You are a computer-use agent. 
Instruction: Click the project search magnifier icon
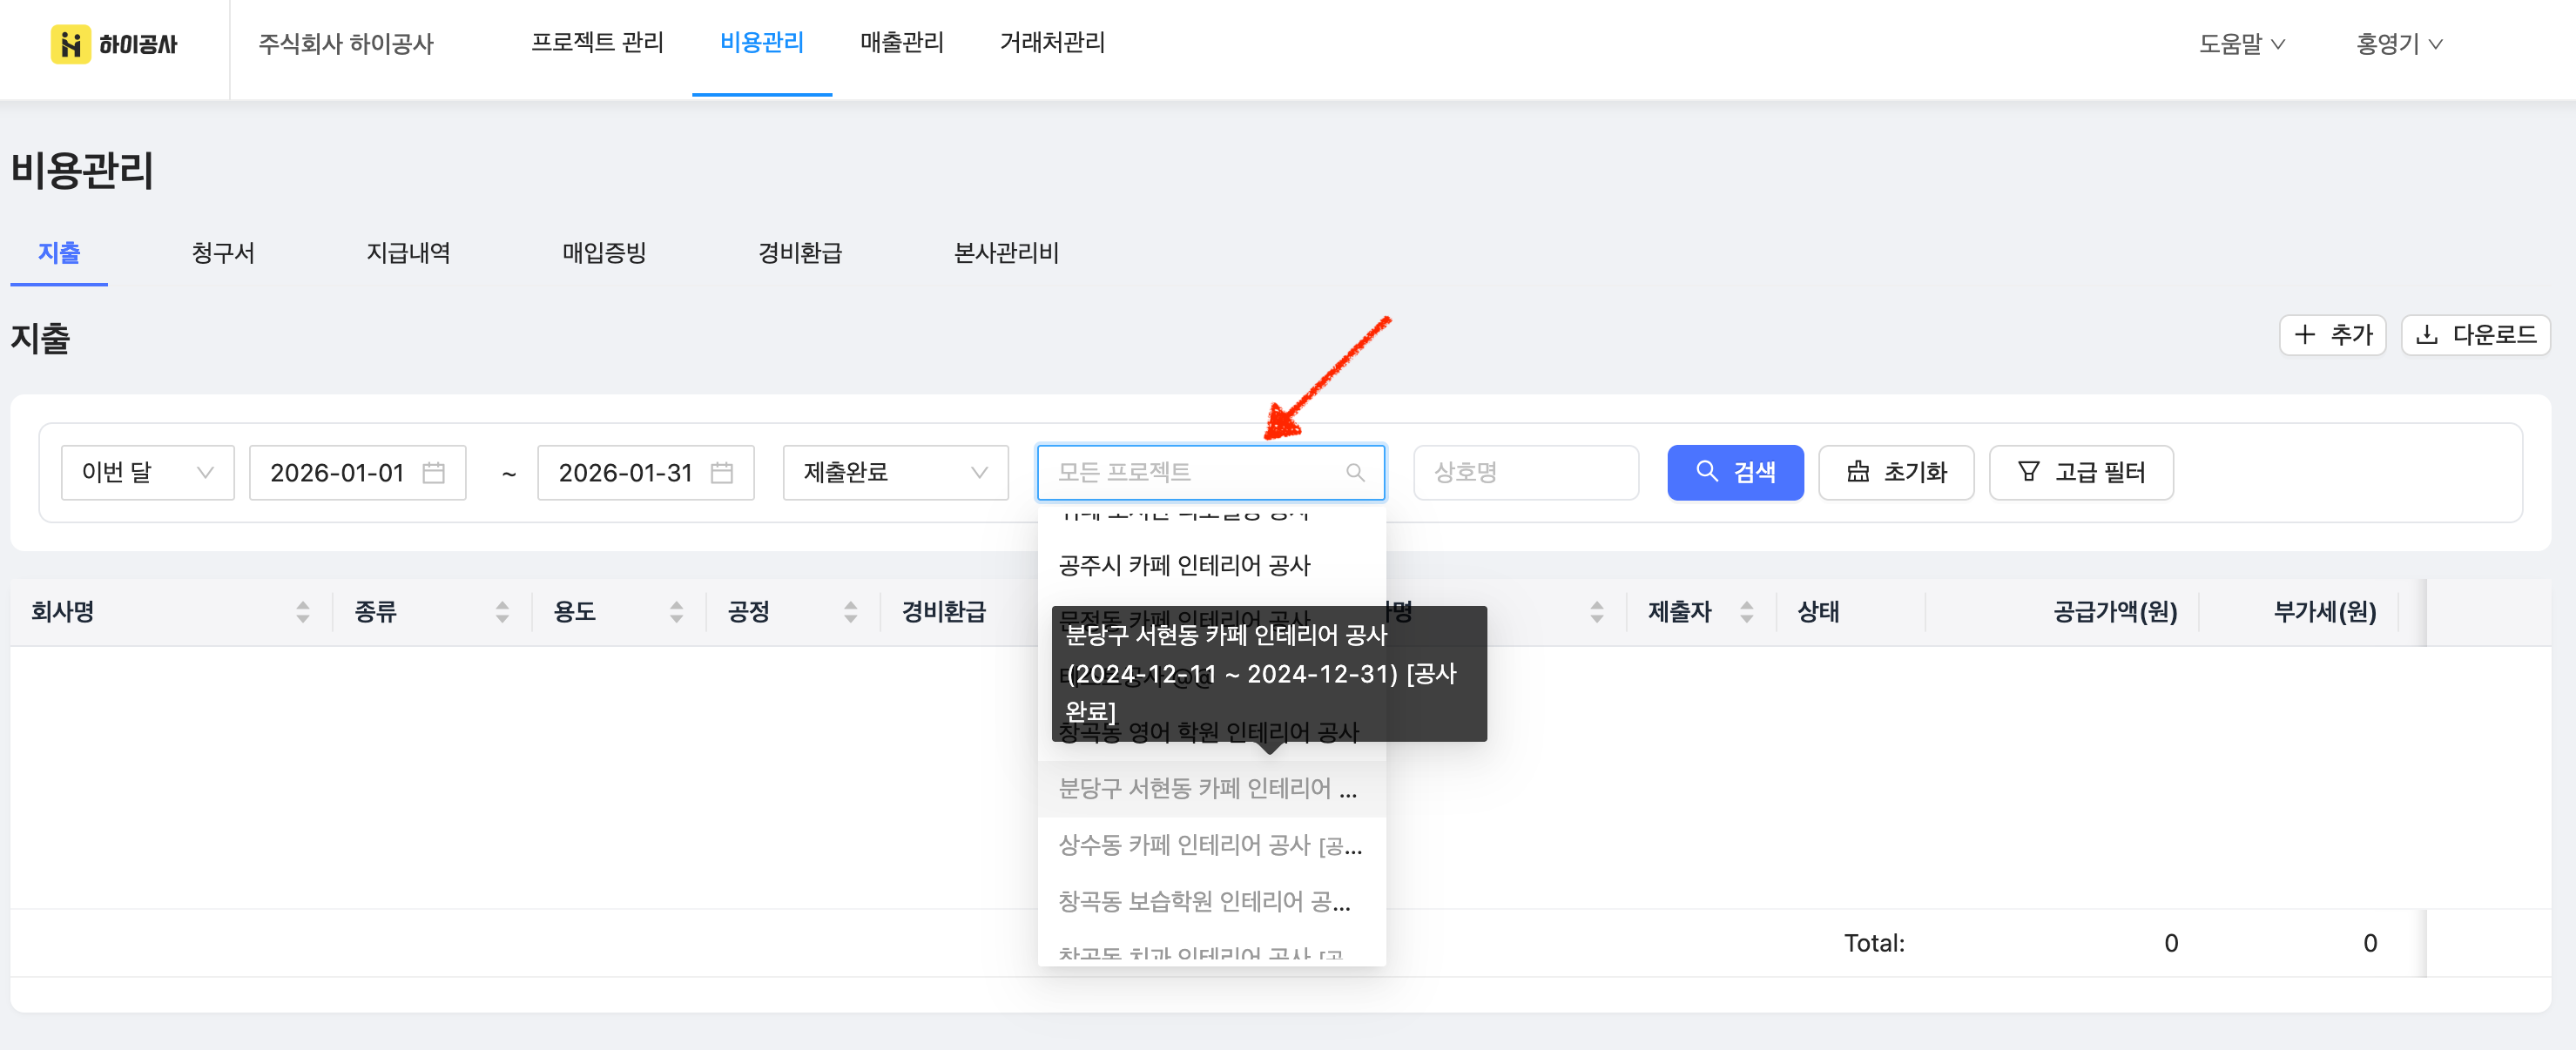(1355, 472)
